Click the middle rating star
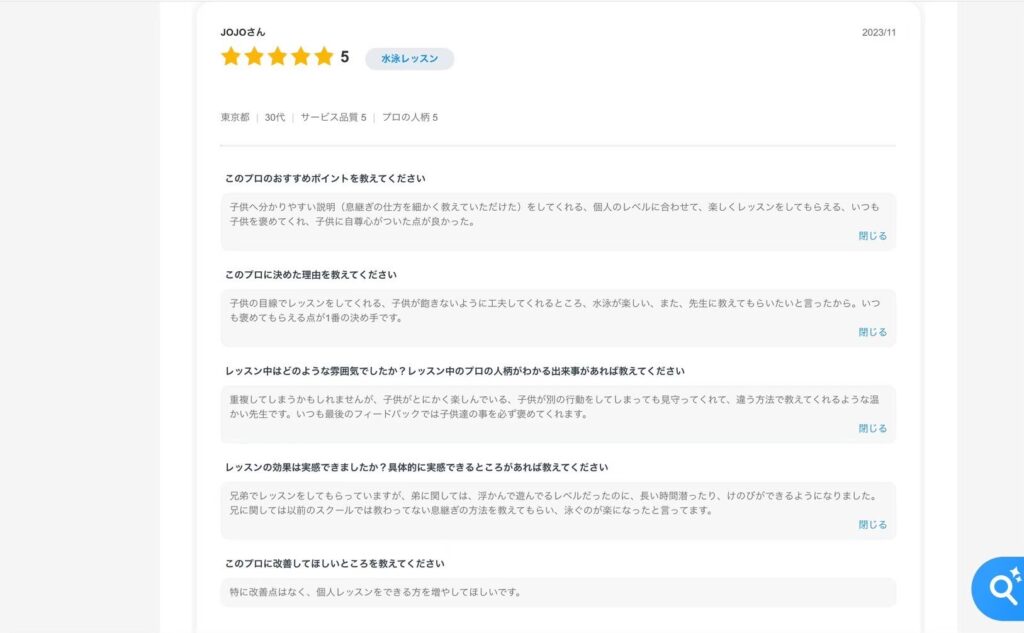Image resolution: width=1024 pixels, height=633 pixels. (x=277, y=57)
